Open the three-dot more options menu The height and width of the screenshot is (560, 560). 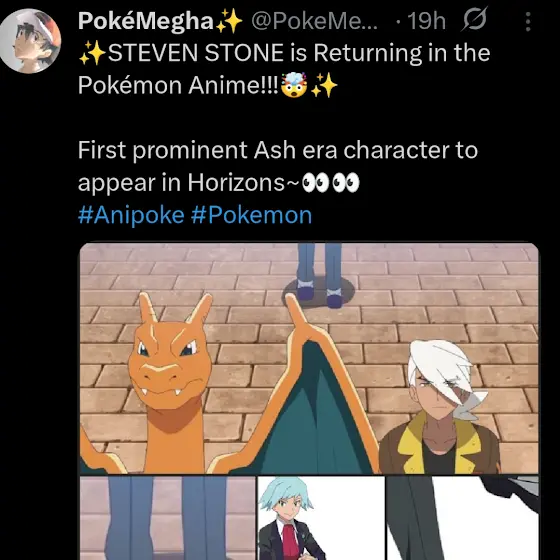point(528,22)
